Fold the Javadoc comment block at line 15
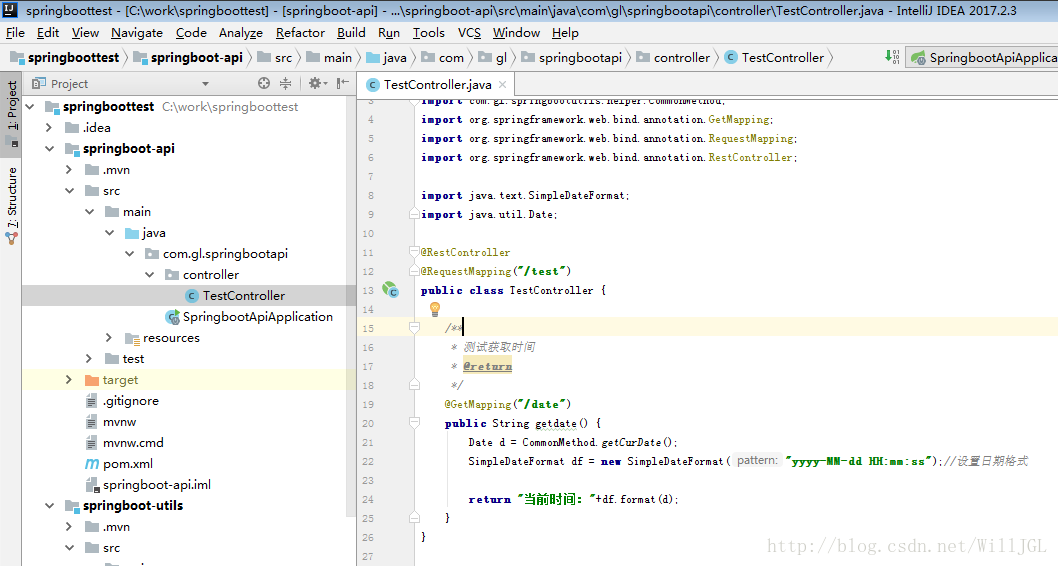Image resolution: width=1058 pixels, height=566 pixels. click(414, 328)
